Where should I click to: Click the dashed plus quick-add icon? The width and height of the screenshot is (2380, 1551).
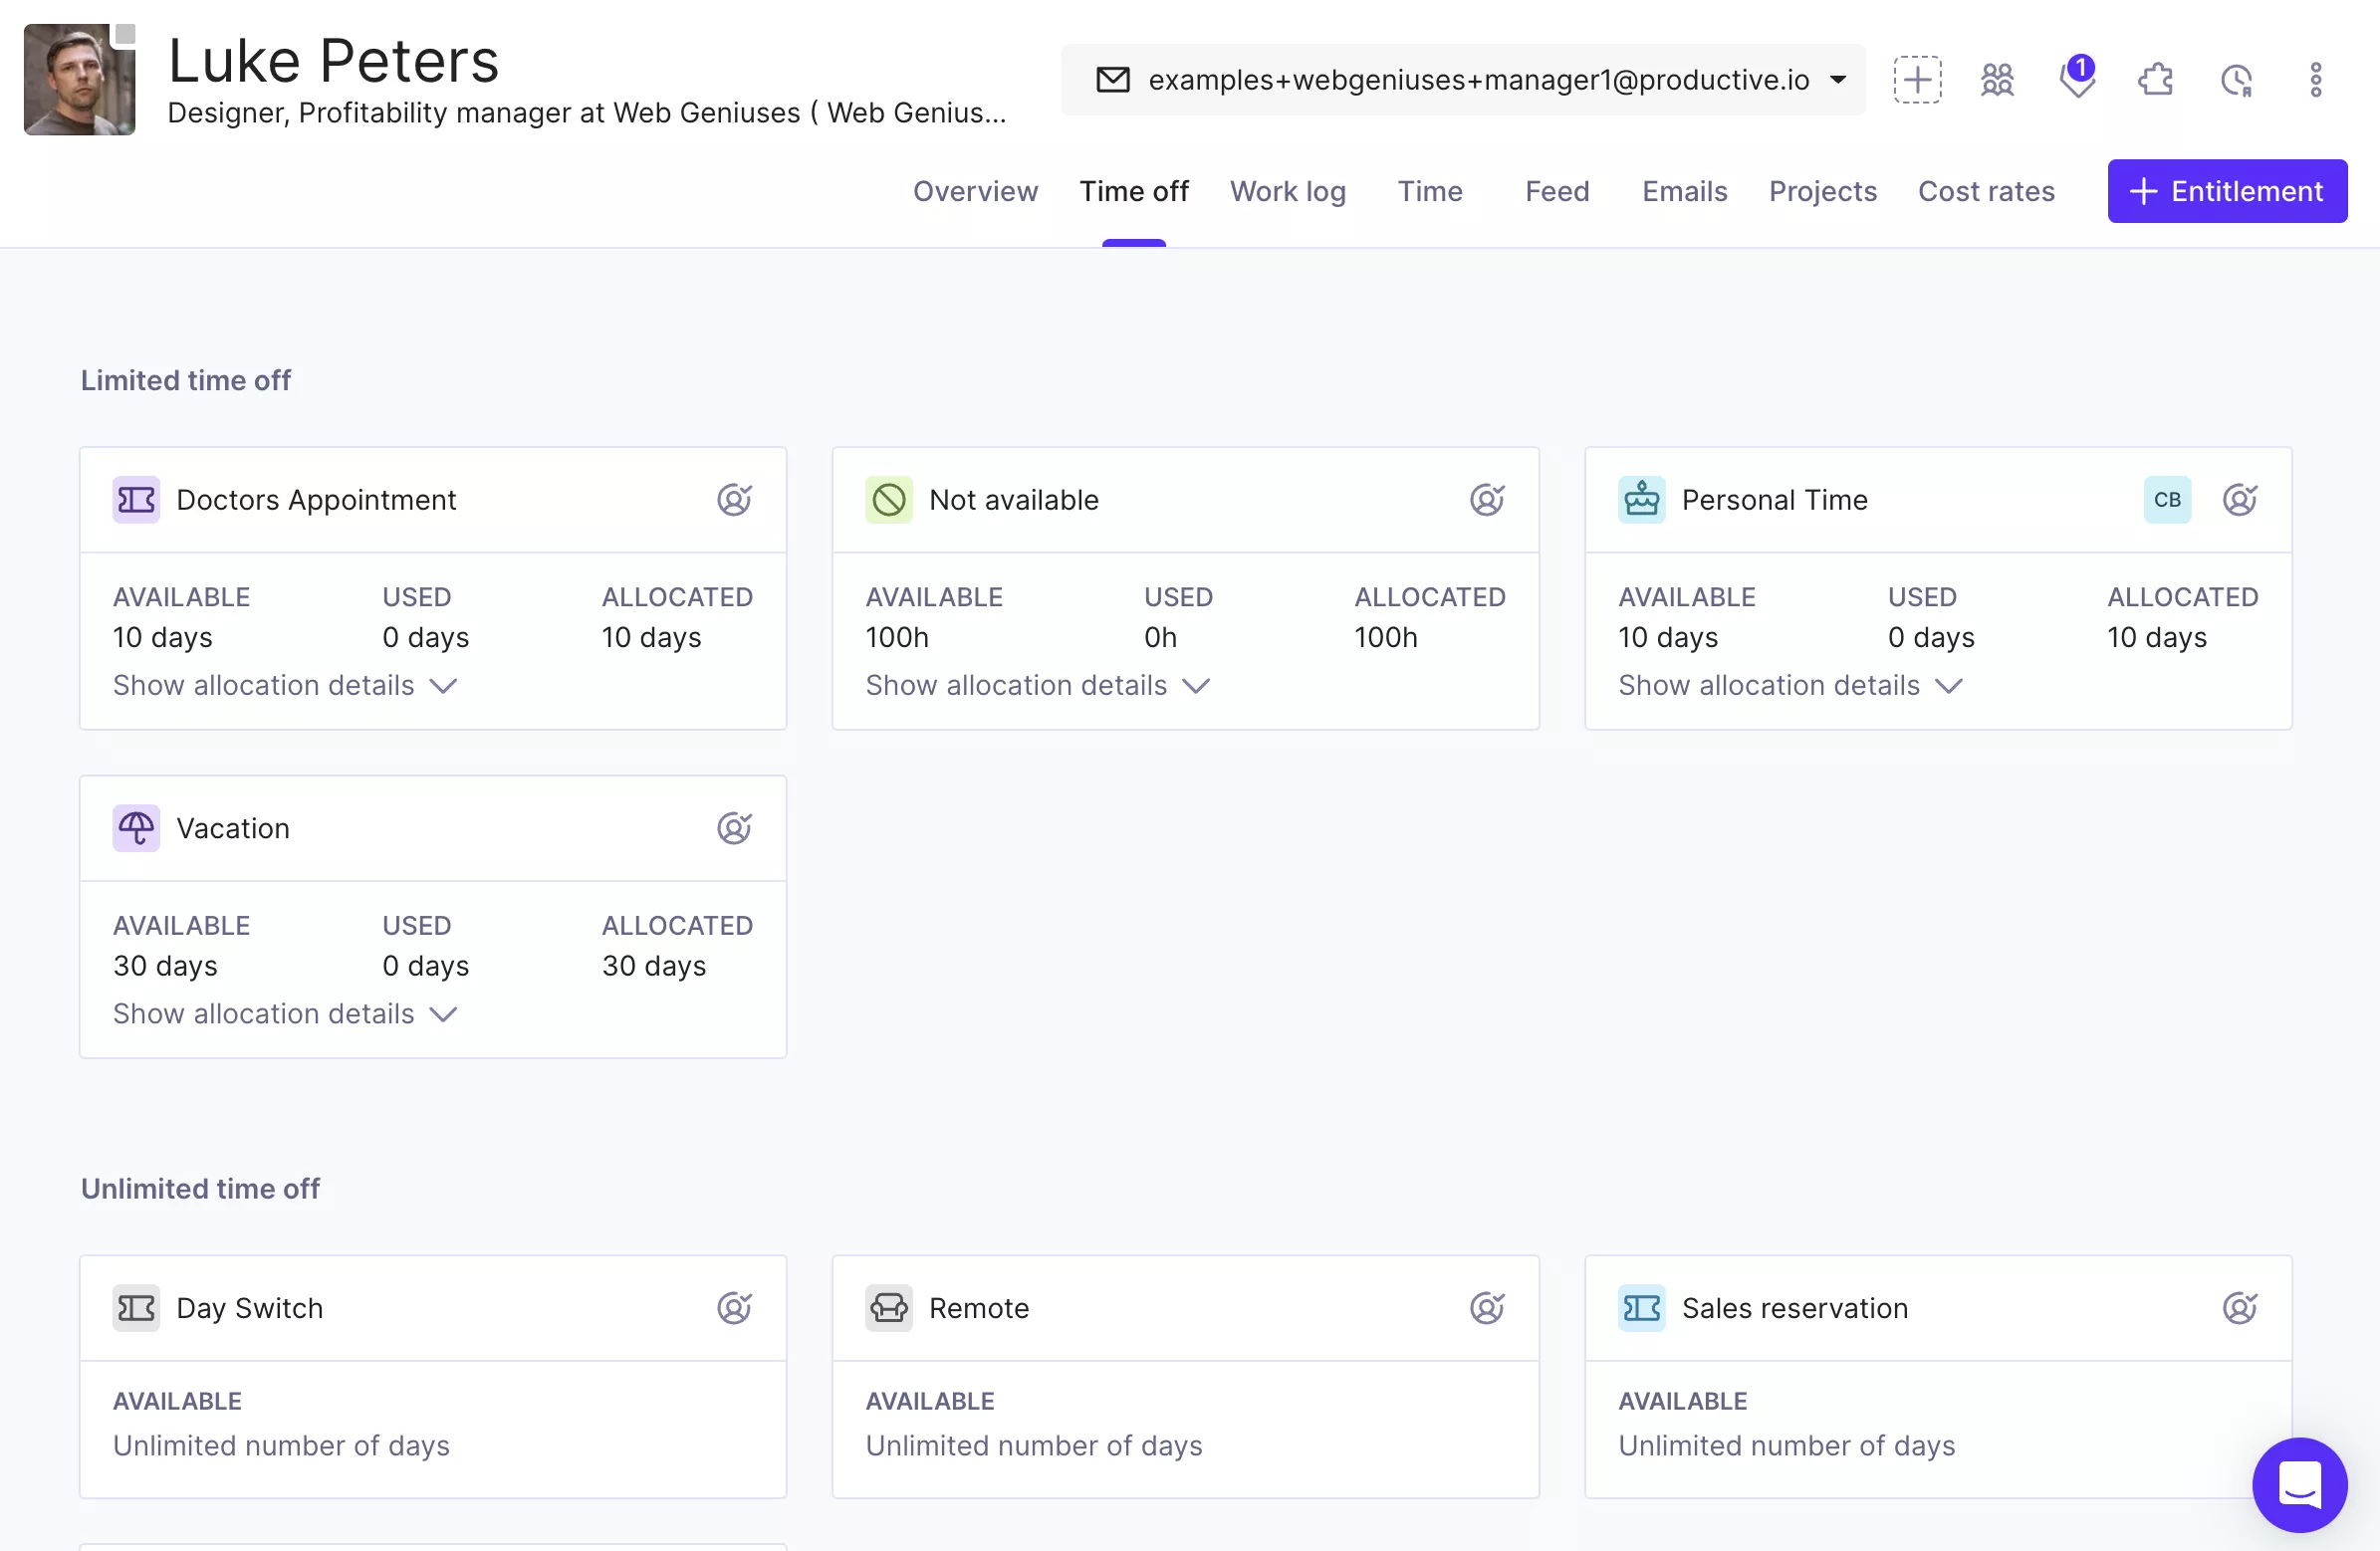(1916, 79)
